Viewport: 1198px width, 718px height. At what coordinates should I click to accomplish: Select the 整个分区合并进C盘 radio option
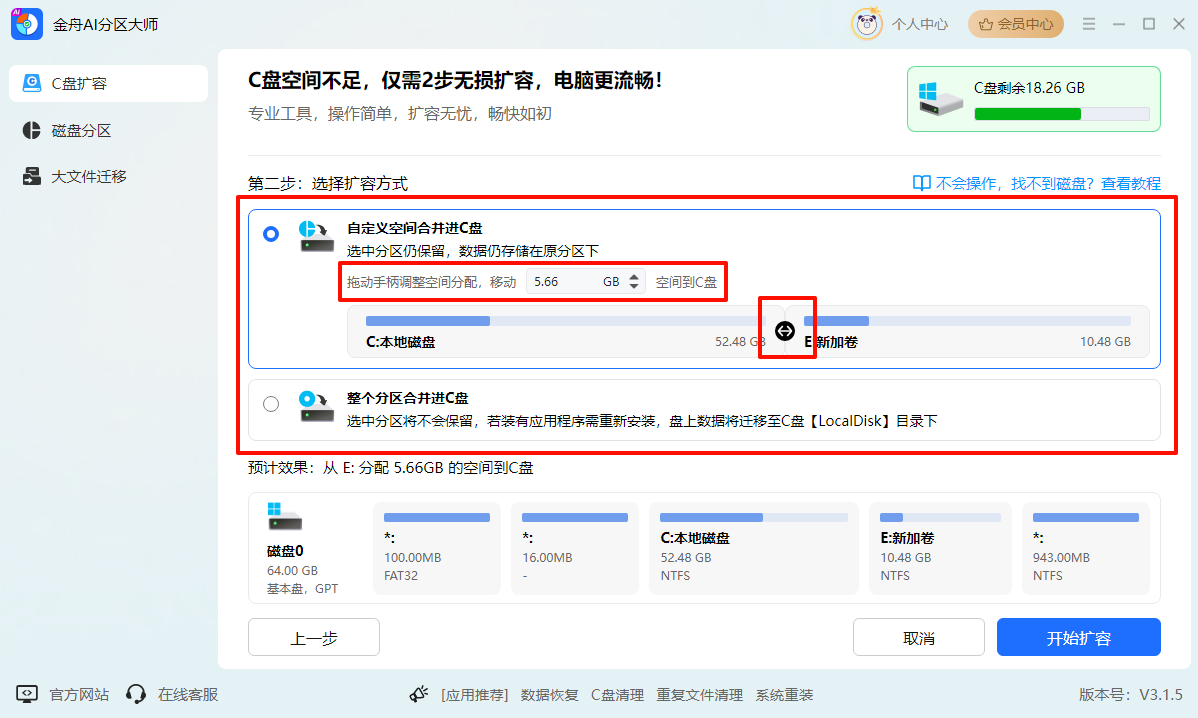click(x=270, y=403)
